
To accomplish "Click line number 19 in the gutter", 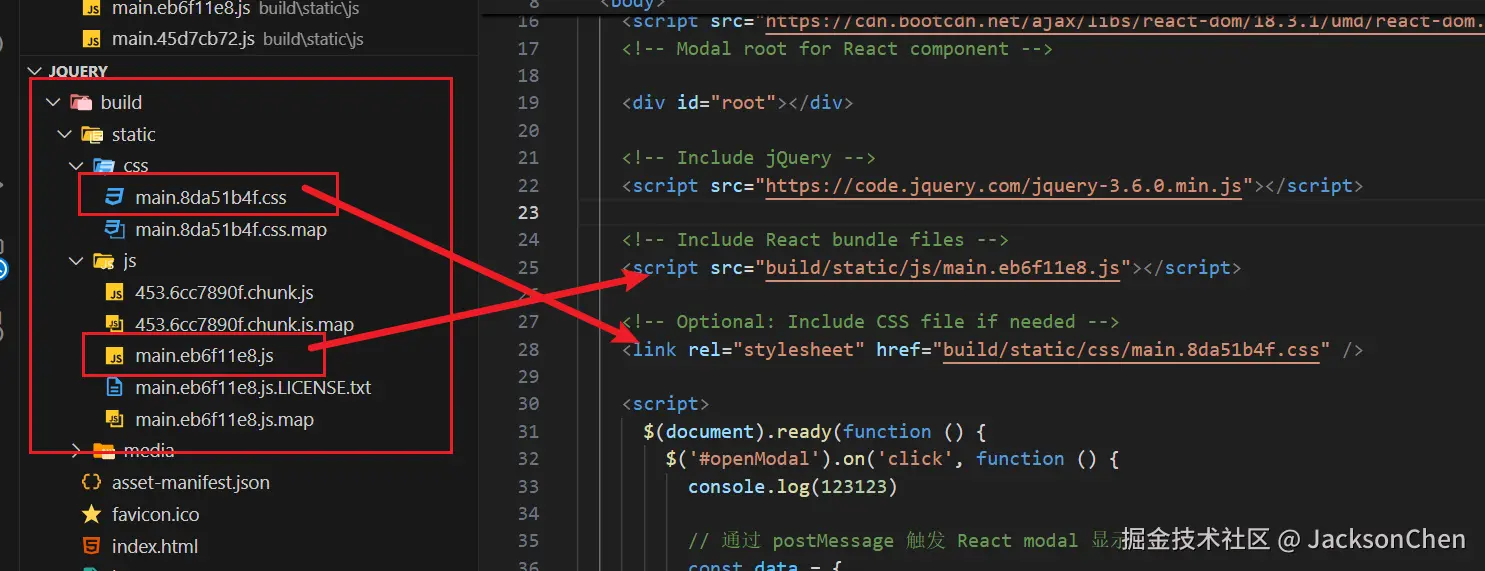I will pyautogui.click(x=527, y=103).
